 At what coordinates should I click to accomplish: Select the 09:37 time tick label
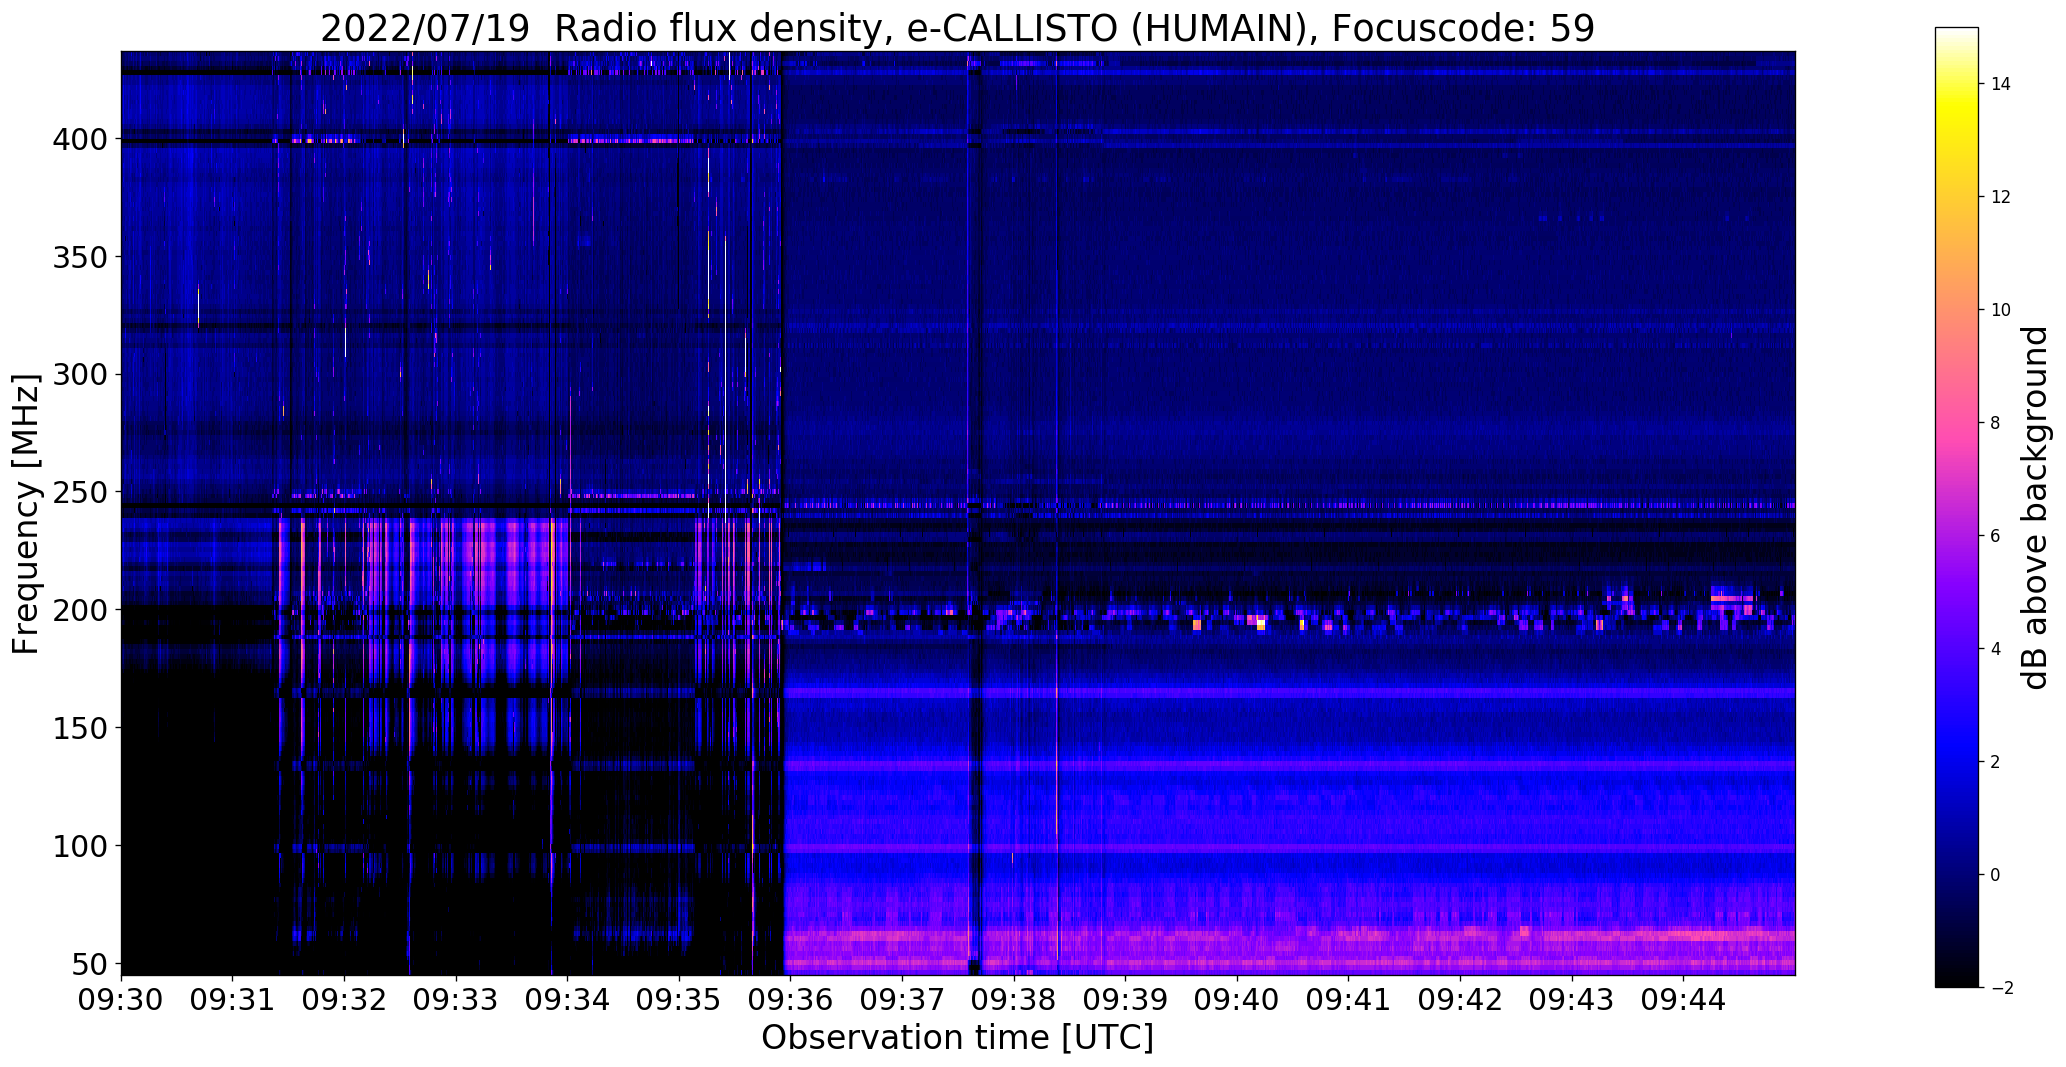[x=902, y=1000]
